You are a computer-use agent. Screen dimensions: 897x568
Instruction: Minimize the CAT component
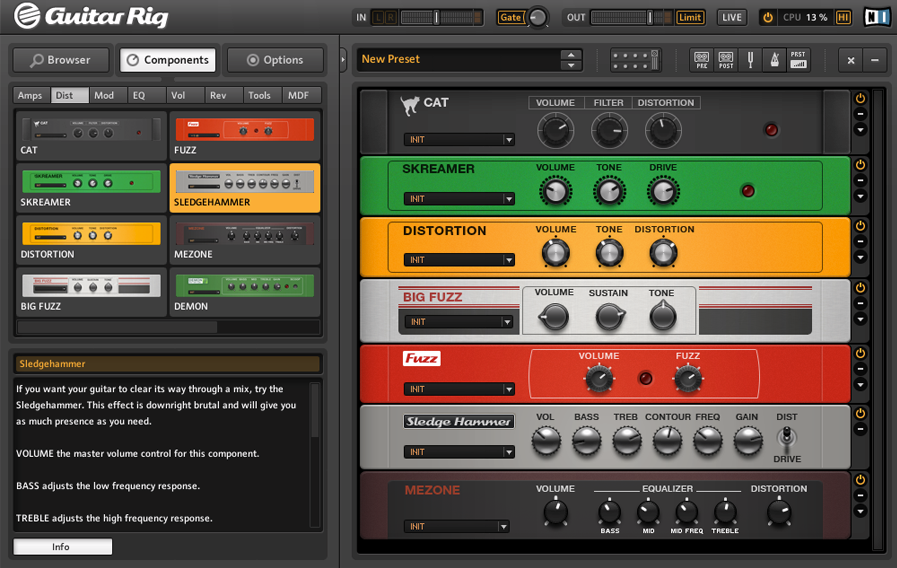pos(860,114)
